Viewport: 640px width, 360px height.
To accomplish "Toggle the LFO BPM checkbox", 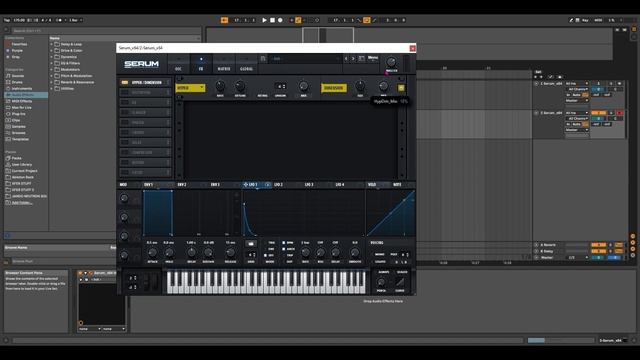I will click(x=284, y=242).
